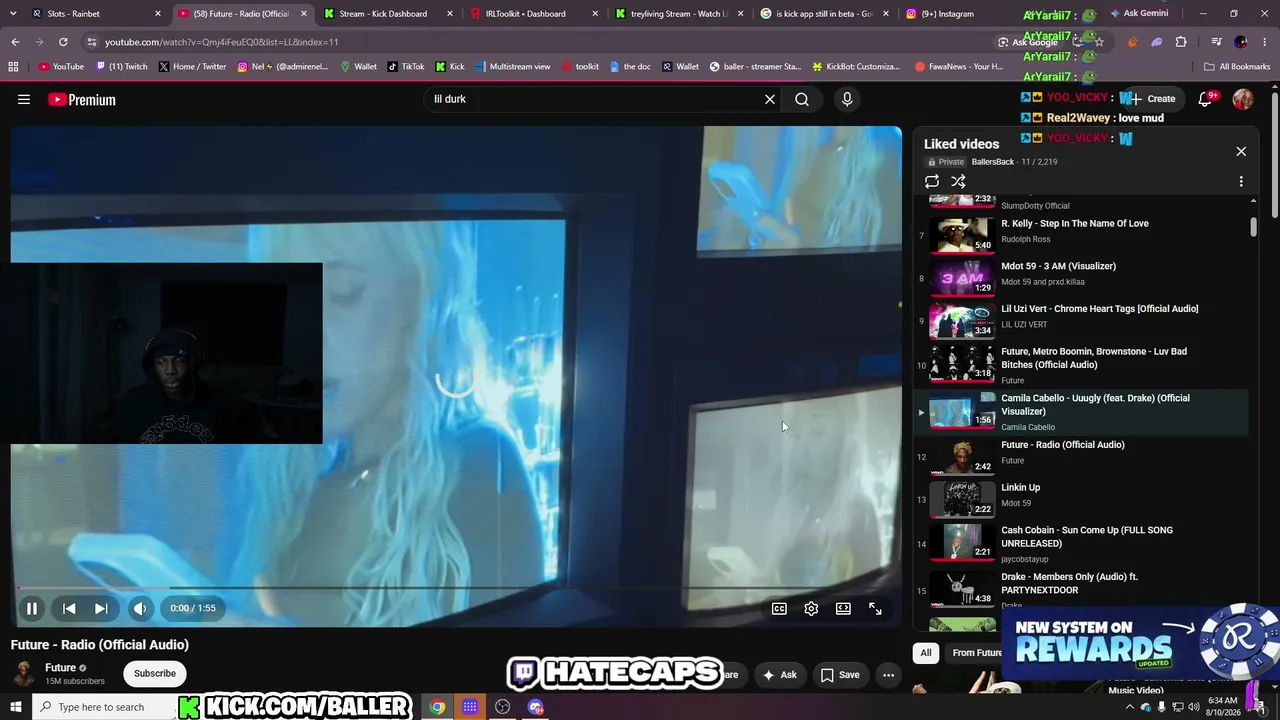The height and width of the screenshot is (720, 1280).
Task: Go back in the browser
Action: click(15, 42)
